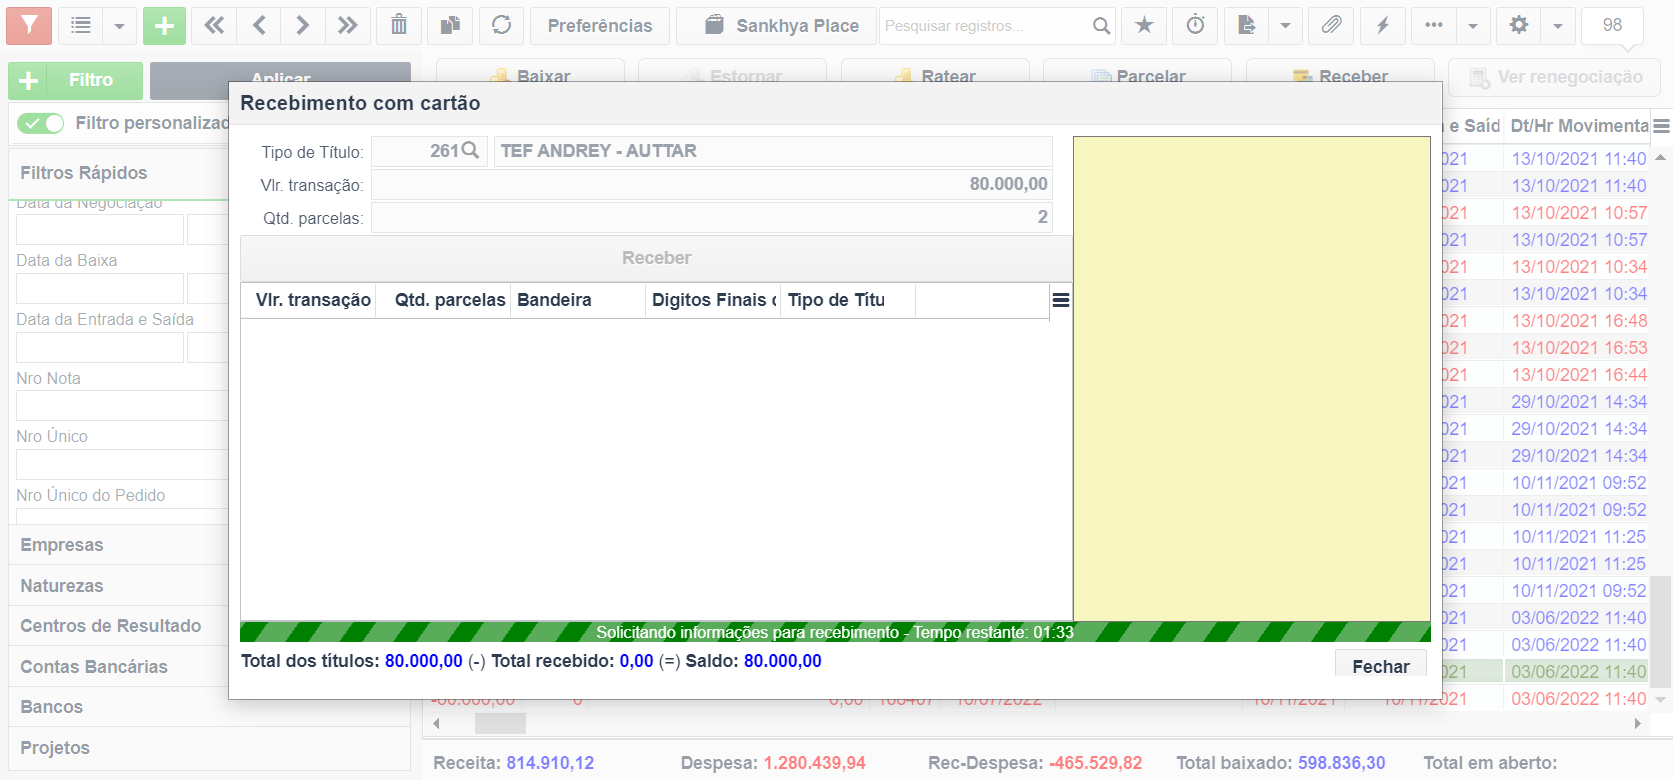
Task: Expand the Empresas filter section
Action: coord(120,545)
